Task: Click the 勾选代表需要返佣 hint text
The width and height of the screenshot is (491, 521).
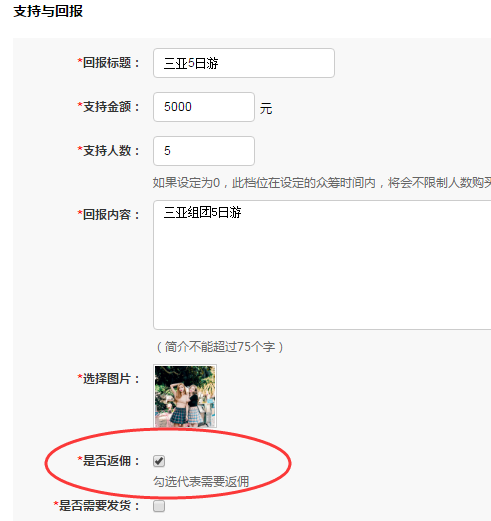Action: 201,481
